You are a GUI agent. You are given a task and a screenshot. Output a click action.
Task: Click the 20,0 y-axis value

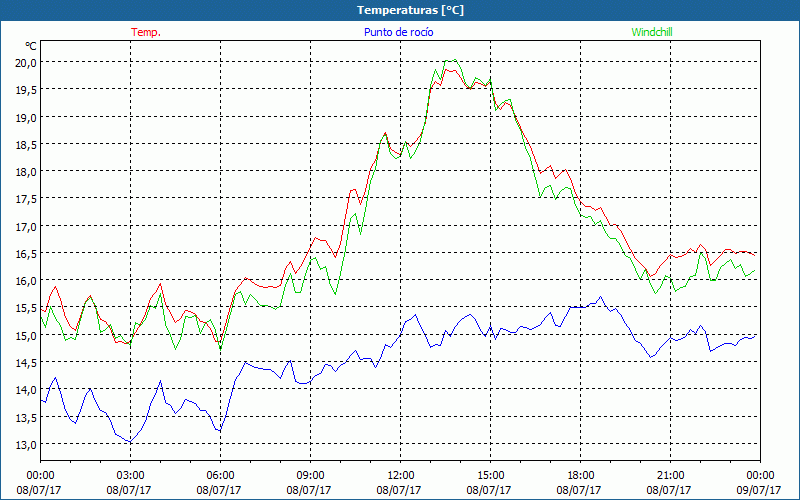click(x=26, y=63)
